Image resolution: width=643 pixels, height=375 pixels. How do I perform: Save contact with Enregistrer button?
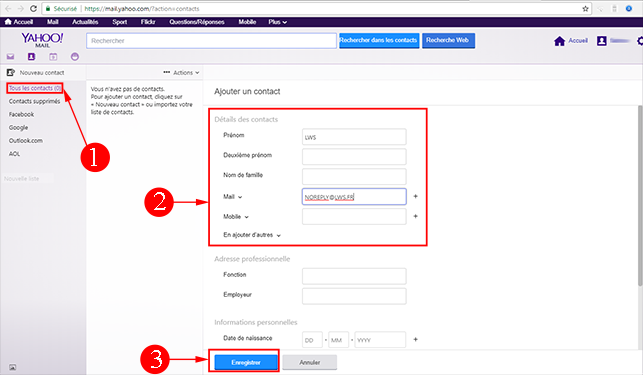tap(246, 362)
